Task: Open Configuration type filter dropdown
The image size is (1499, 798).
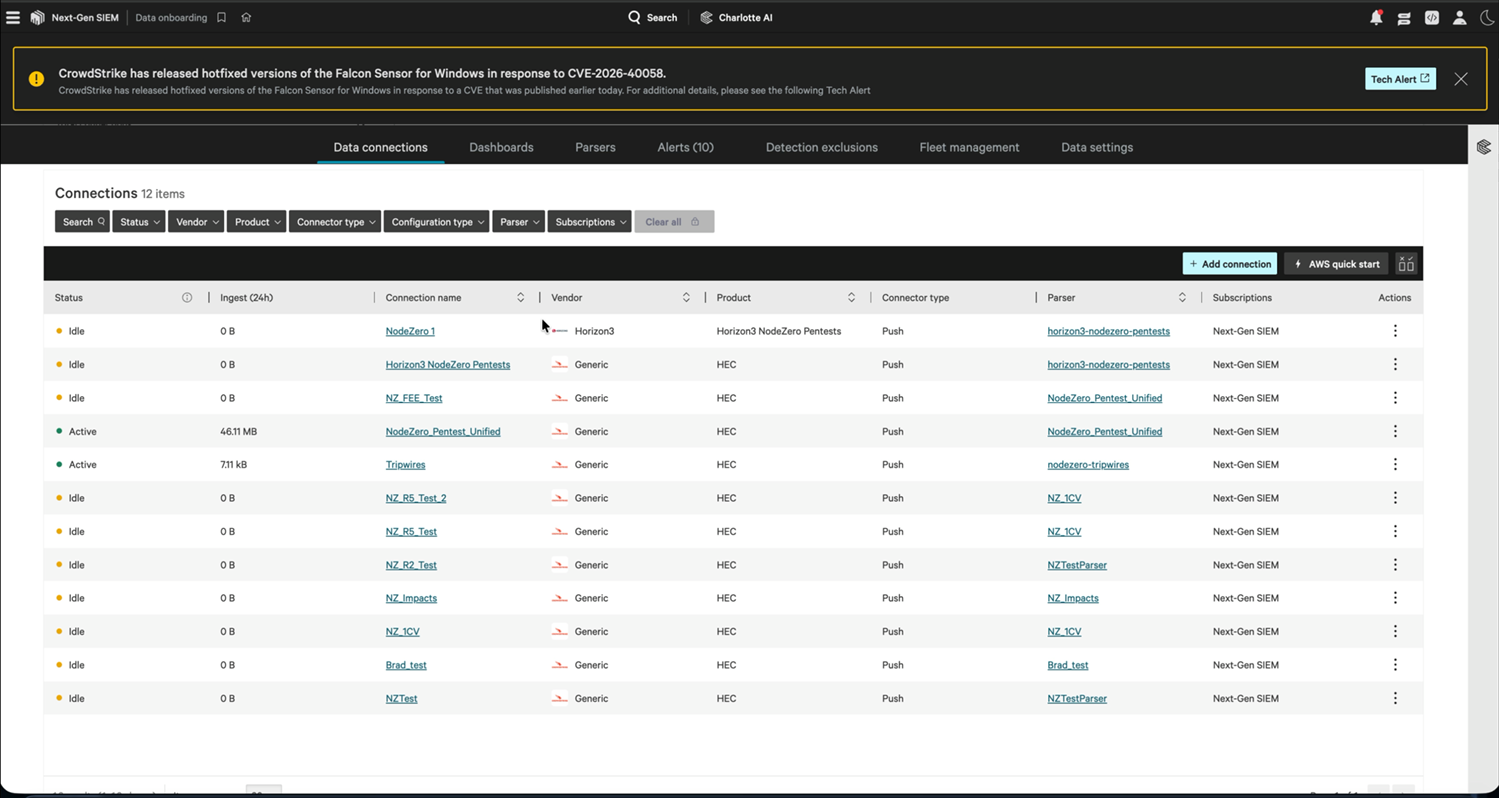Action: [x=437, y=222]
